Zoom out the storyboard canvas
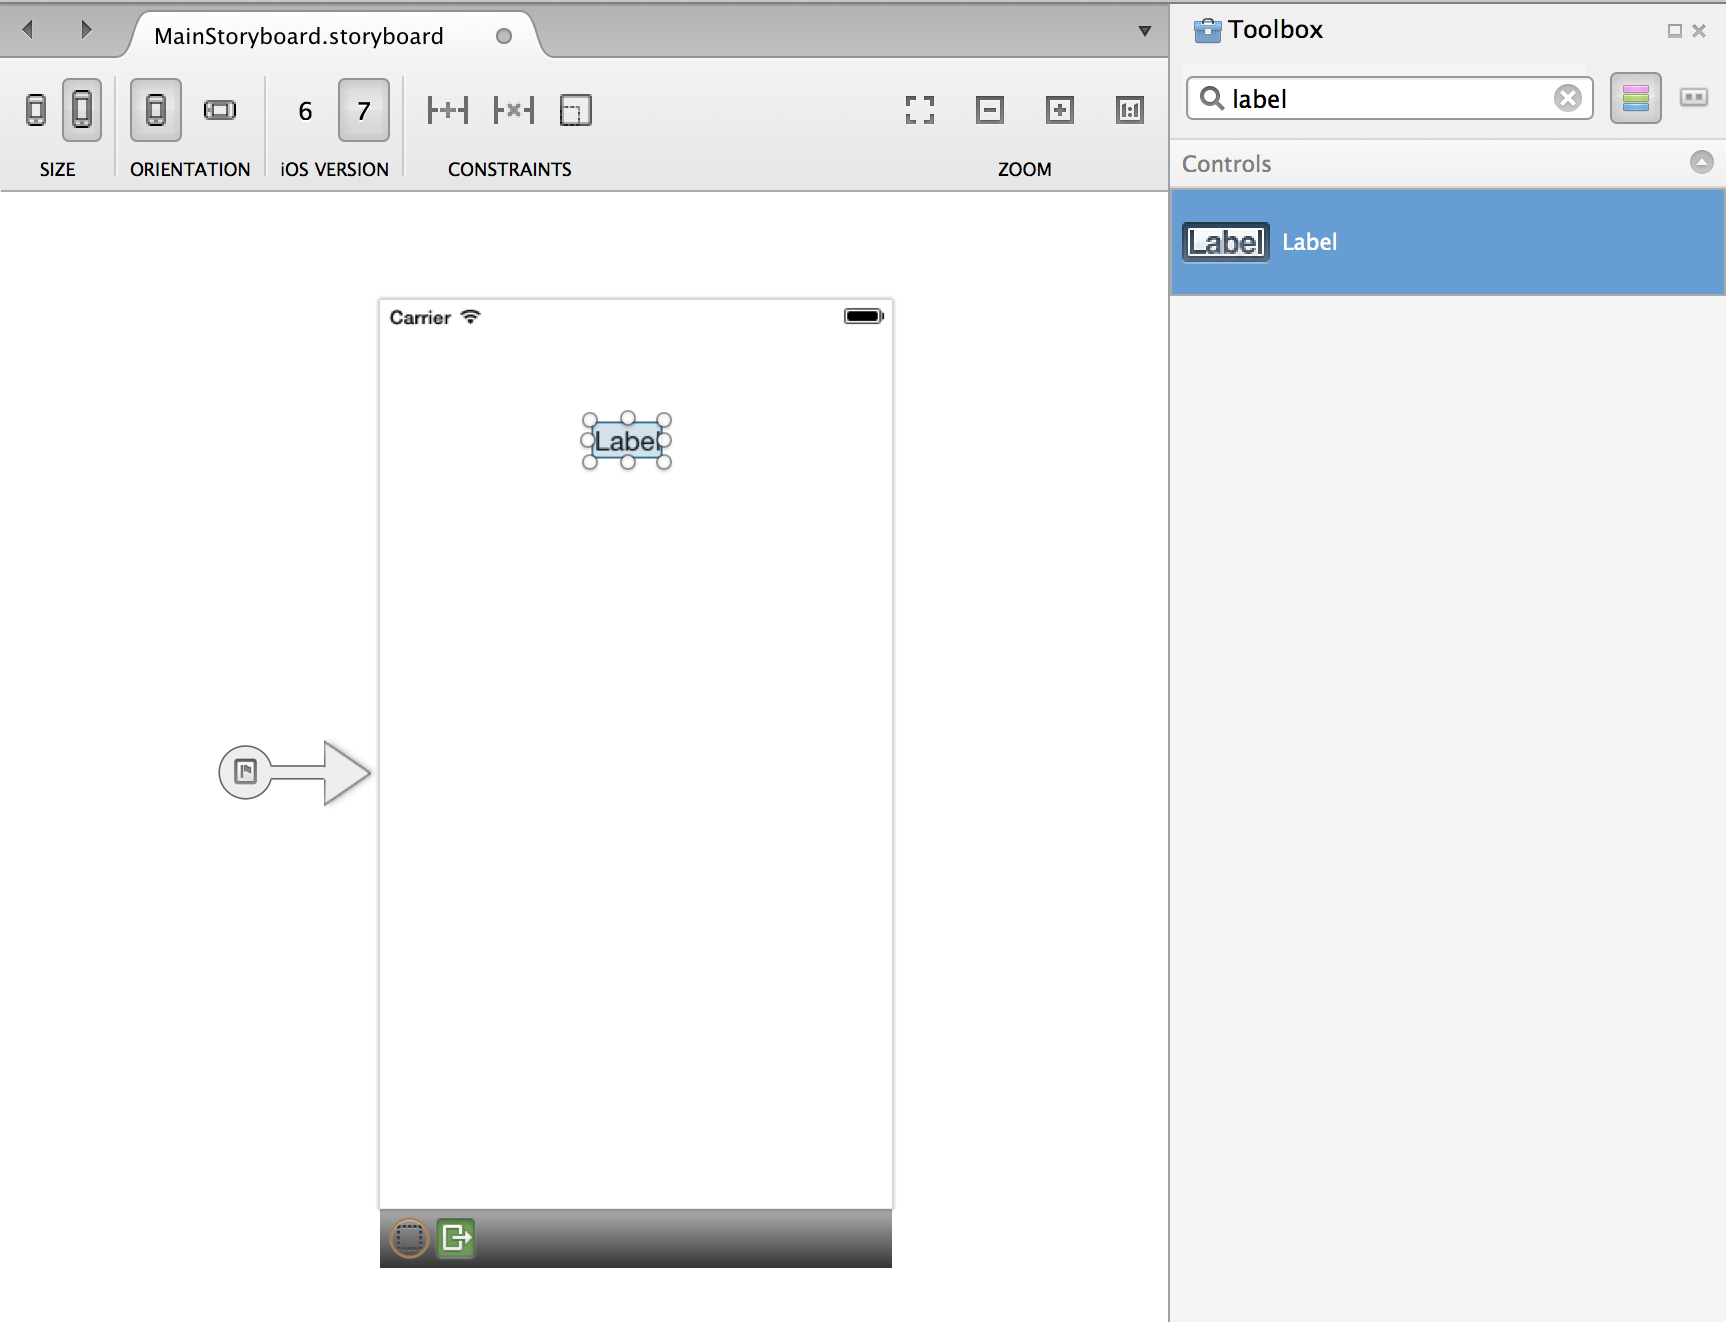Image resolution: width=1726 pixels, height=1322 pixels. tap(990, 110)
